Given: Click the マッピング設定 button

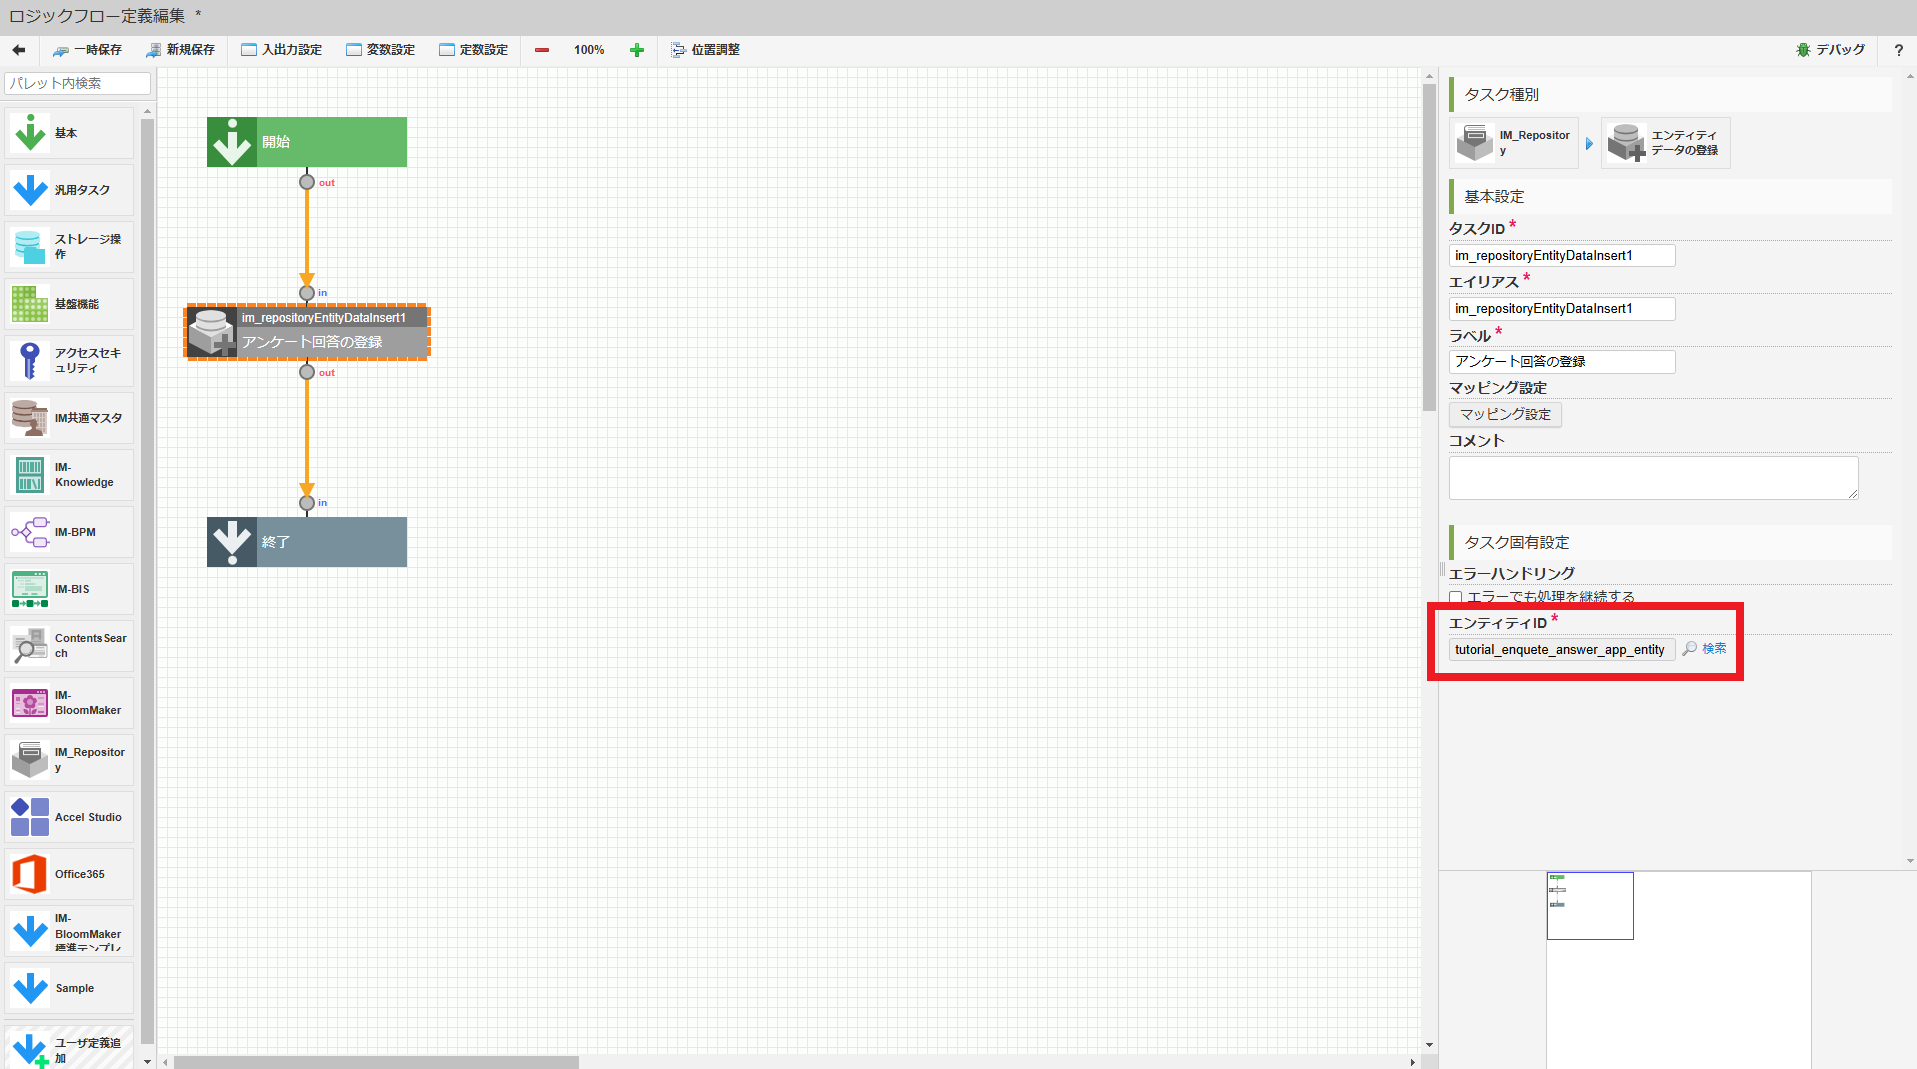Looking at the screenshot, I should (x=1504, y=414).
